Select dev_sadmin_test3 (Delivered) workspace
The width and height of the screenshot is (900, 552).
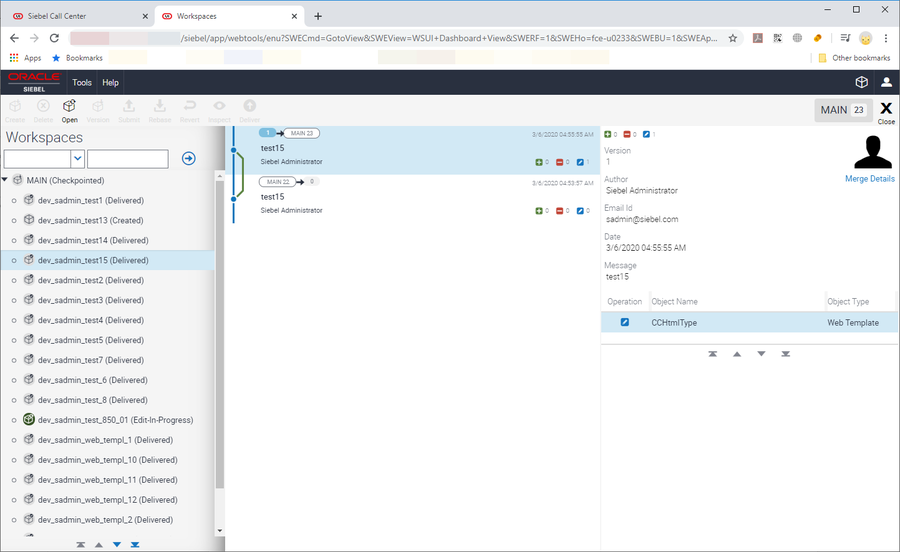coord(91,300)
